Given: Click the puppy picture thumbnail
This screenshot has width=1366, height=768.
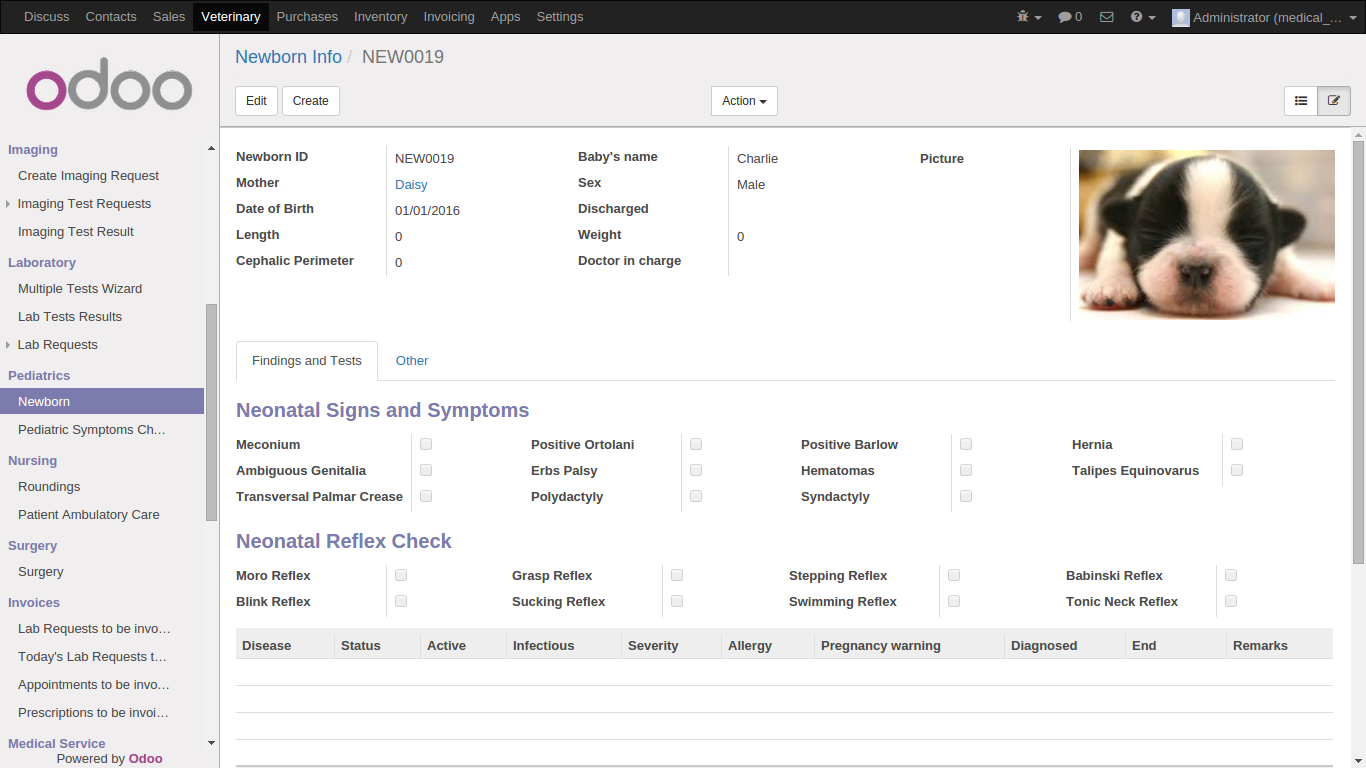Looking at the screenshot, I should pyautogui.click(x=1206, y=234).
